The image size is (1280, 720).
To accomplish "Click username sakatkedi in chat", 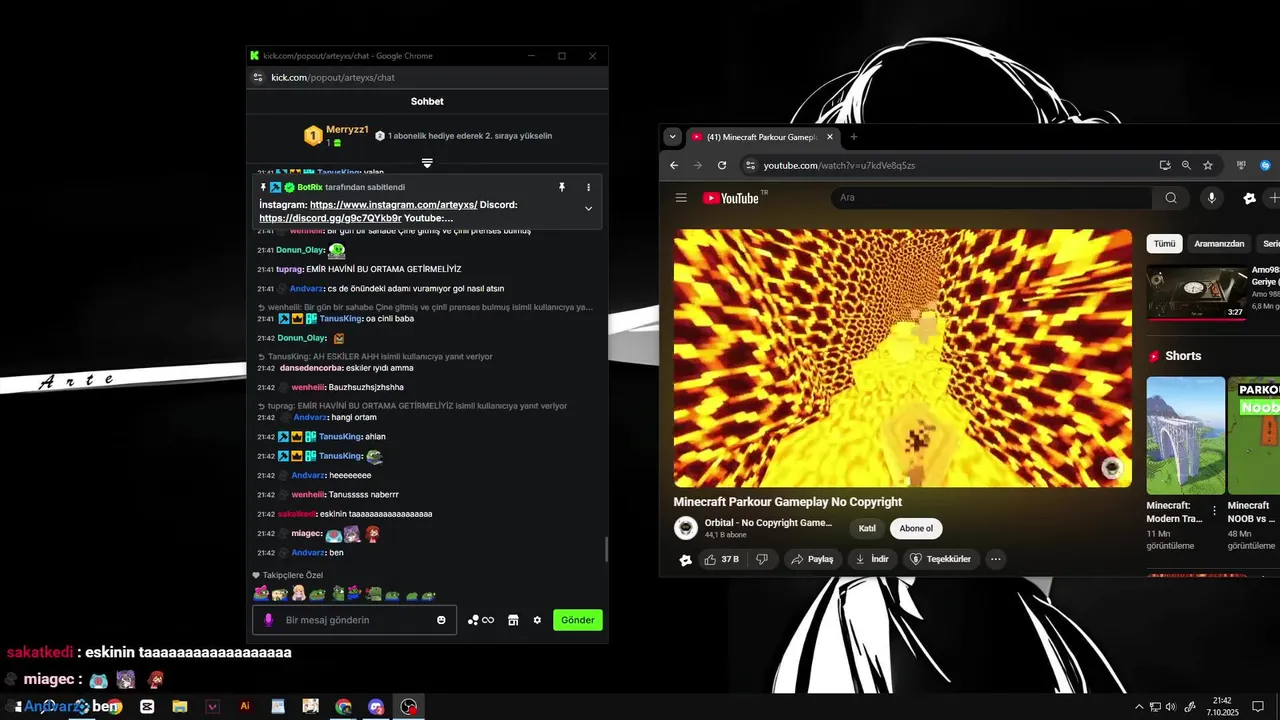I will (297, 514).
